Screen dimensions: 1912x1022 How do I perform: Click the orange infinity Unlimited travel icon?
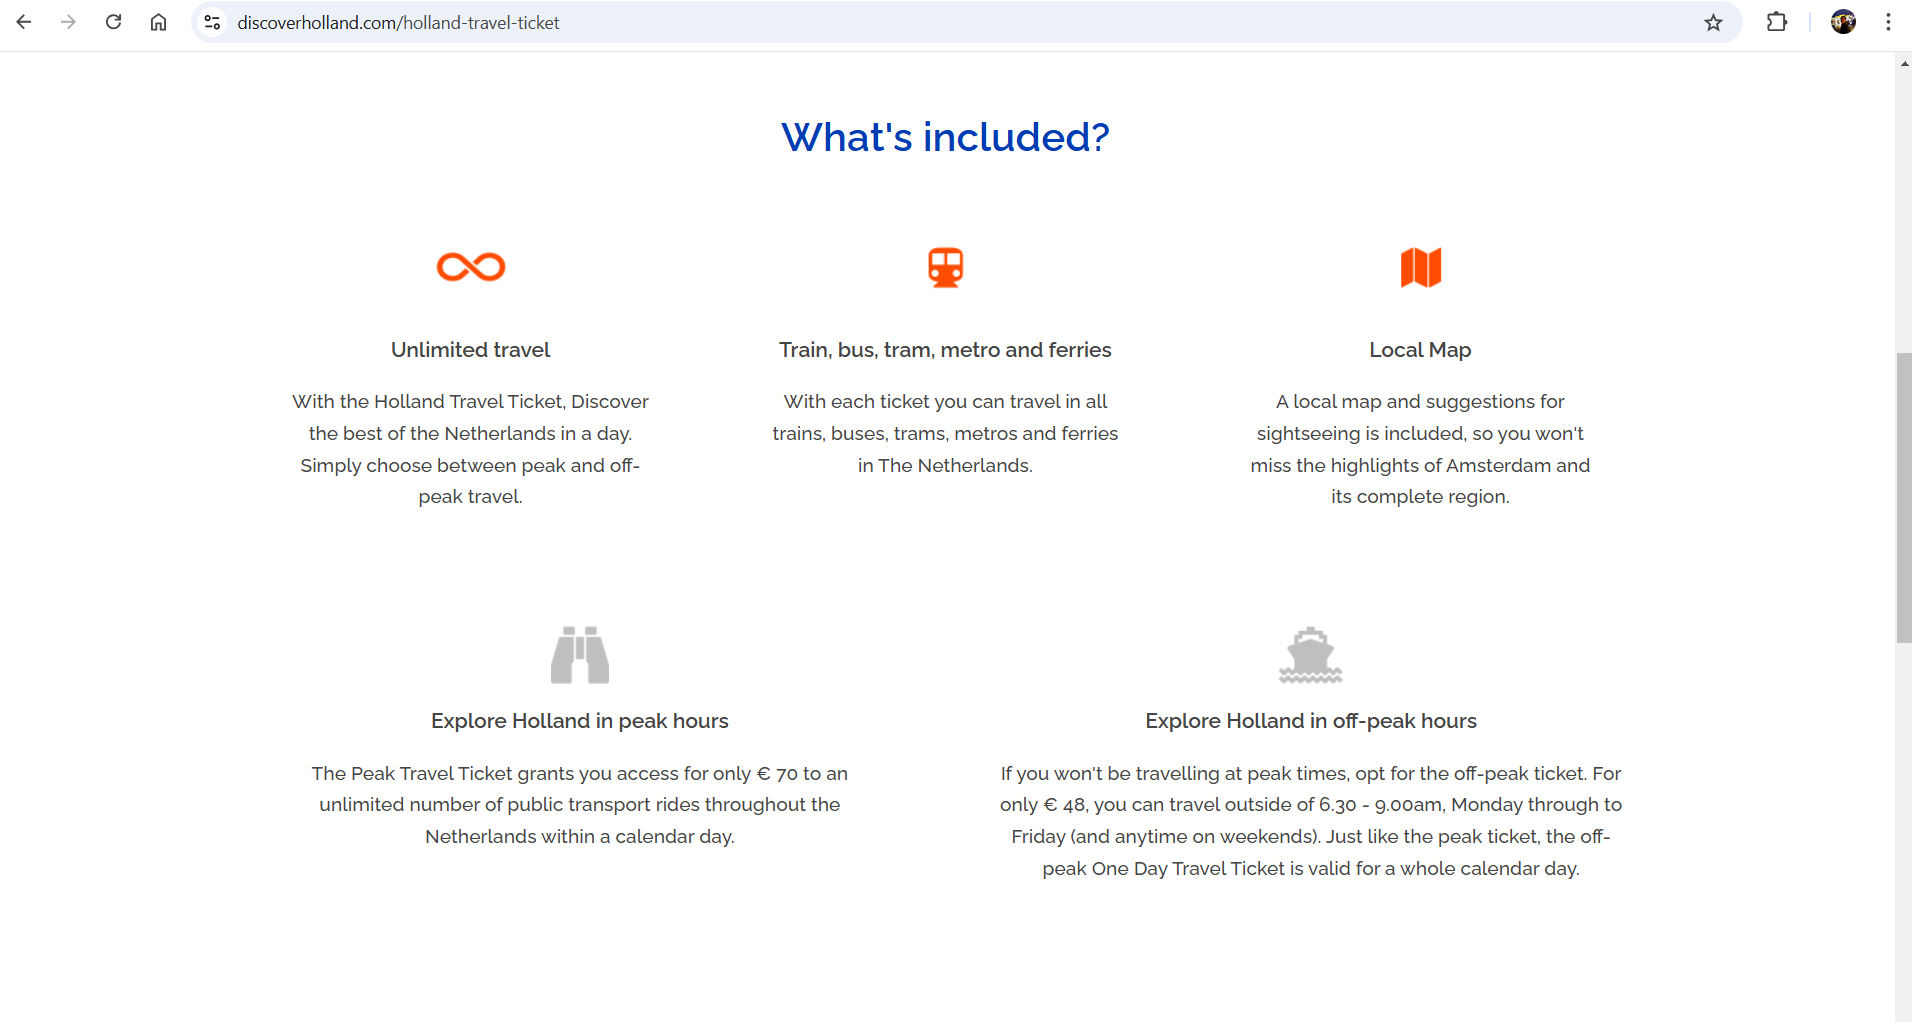[471, 267]
